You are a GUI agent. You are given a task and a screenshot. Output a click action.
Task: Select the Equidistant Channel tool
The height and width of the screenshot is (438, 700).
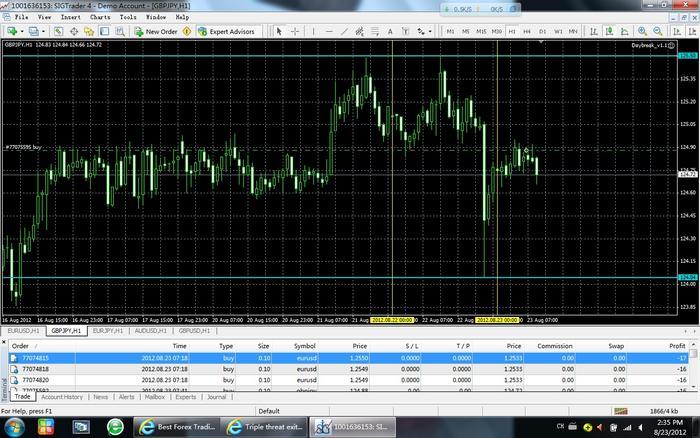click(359, 31)
